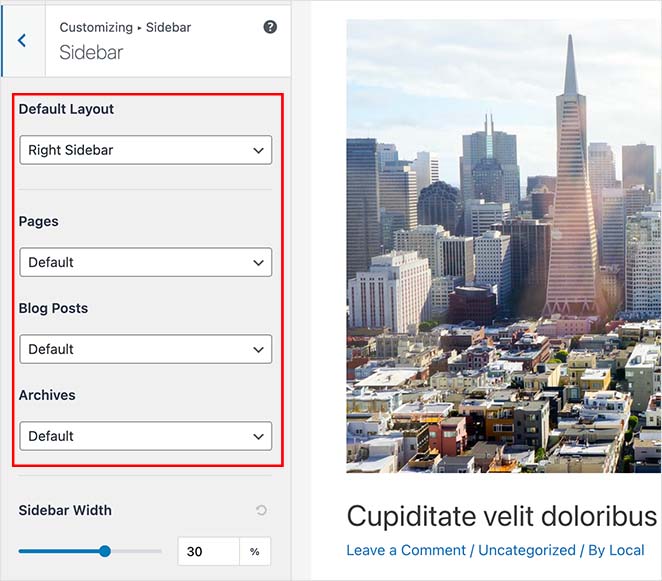Click the Blog Posts label
Viewport: 662px width, 581px height.
point(53,308)
